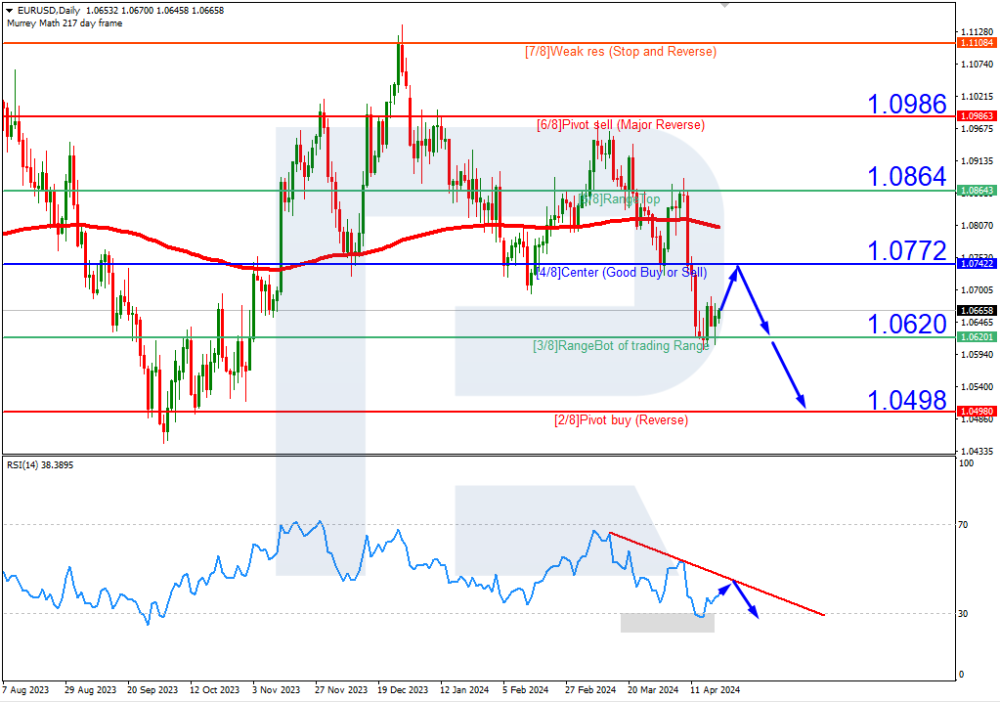The image size is (1000, 702).
Task: Click the large blue 1.0620 level value
Action: (907, 325)
